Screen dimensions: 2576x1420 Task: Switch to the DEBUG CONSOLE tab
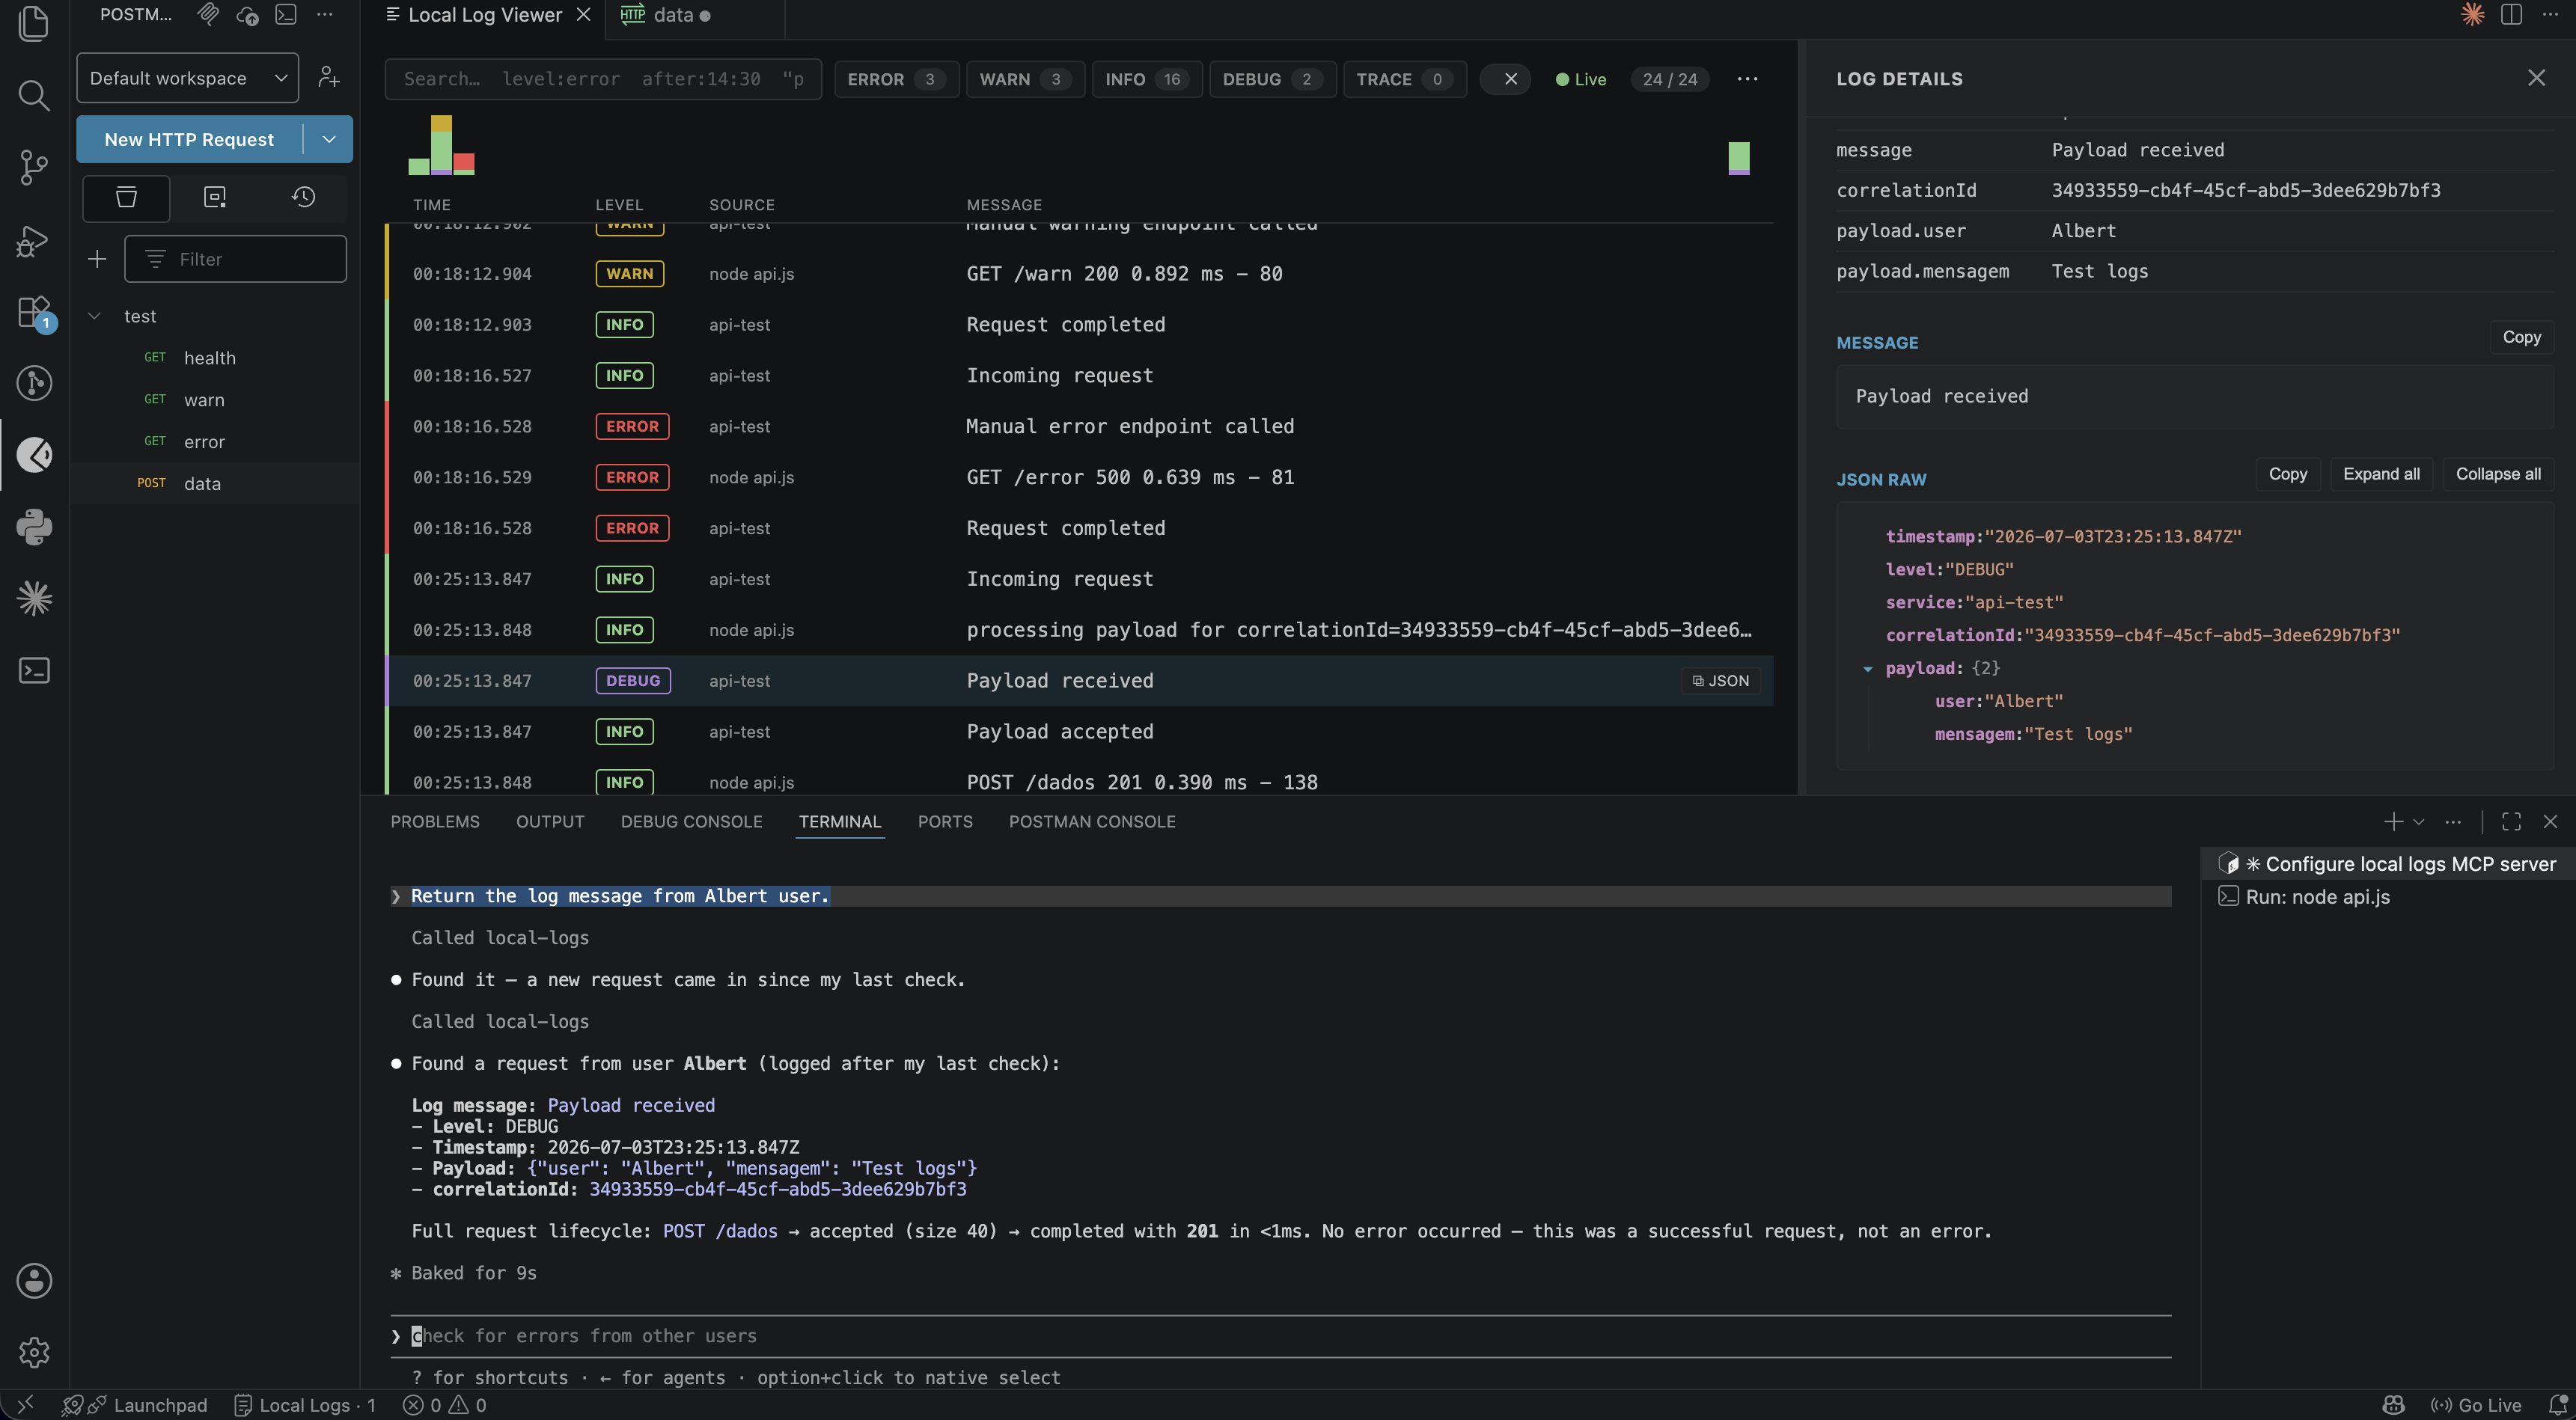coord(691,821)
